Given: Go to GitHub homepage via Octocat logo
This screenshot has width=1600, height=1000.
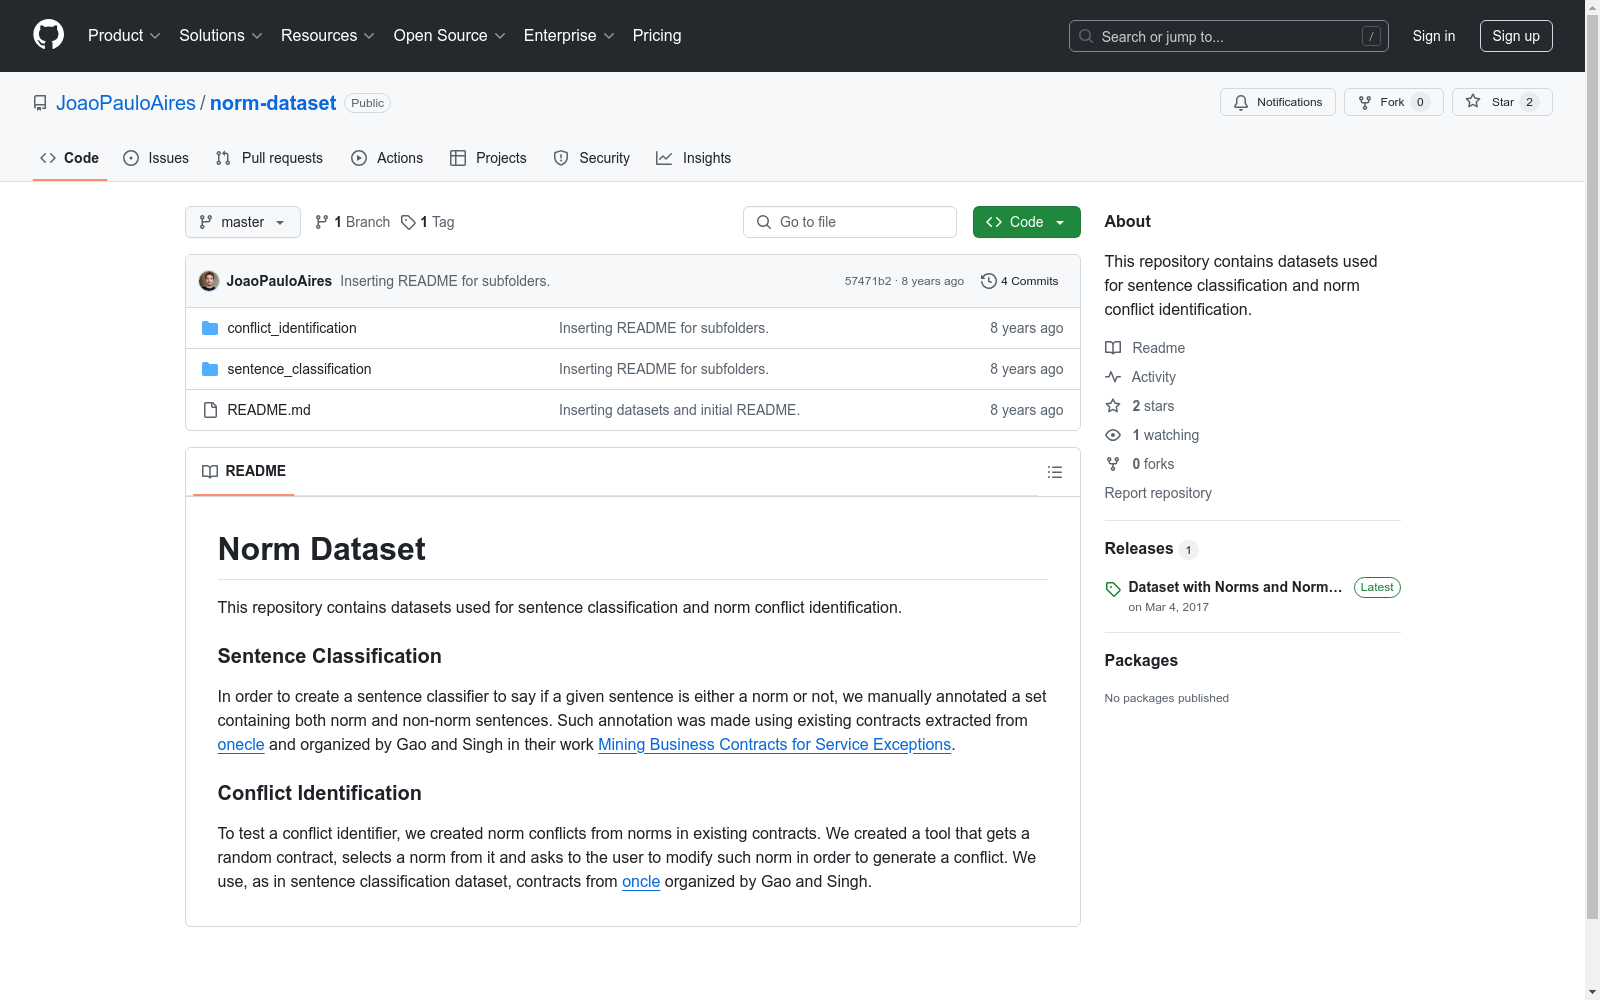Looking at the screenshot, I should (48, 35).
